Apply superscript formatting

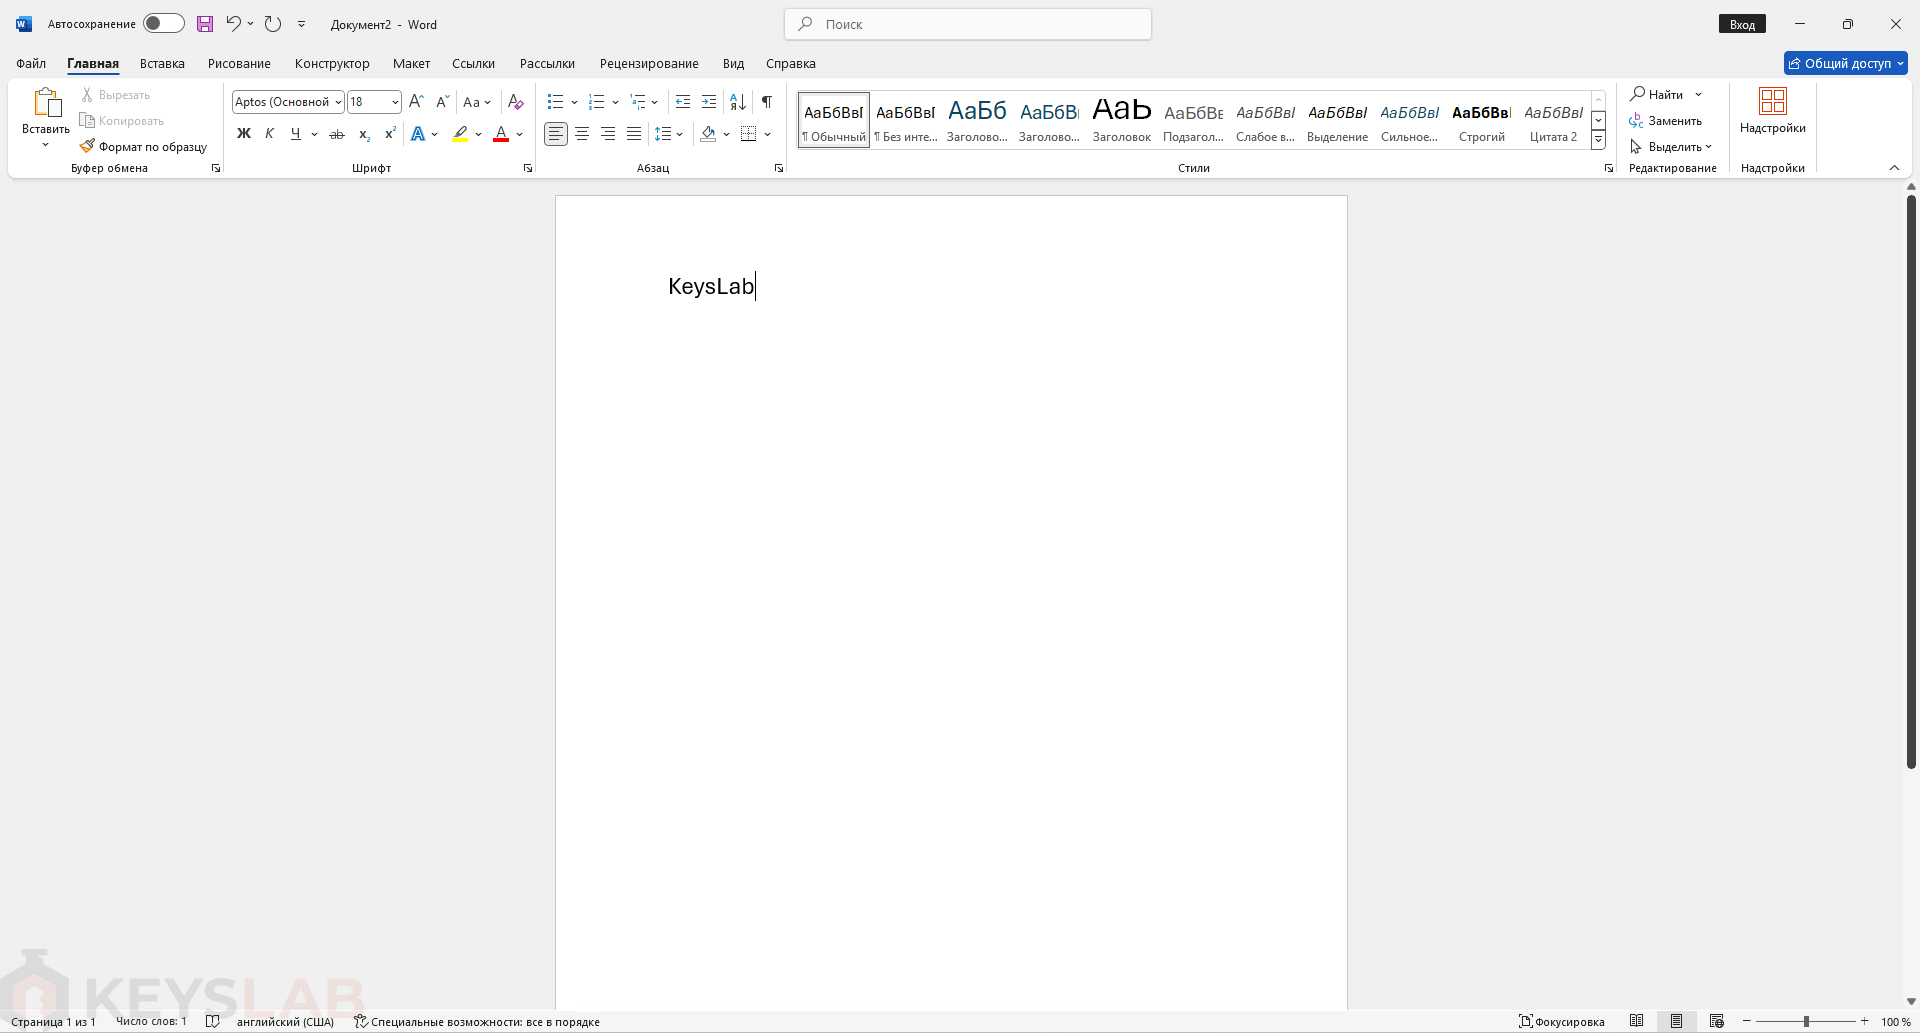point(390,134)
